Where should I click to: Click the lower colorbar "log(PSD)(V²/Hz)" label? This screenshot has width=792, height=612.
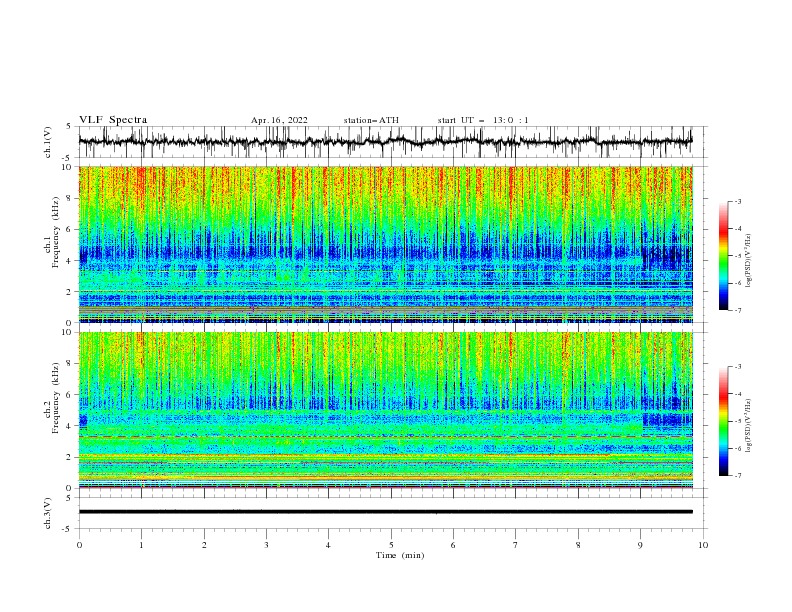(x=749, y=426)
